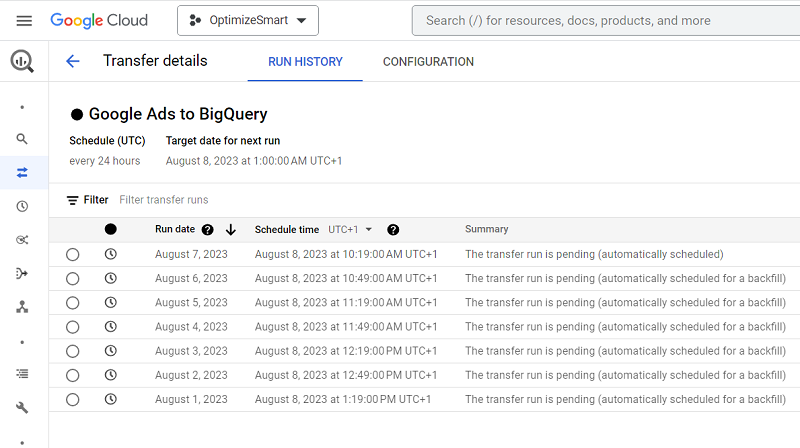Click status column header dot

[x=111, y=229]
